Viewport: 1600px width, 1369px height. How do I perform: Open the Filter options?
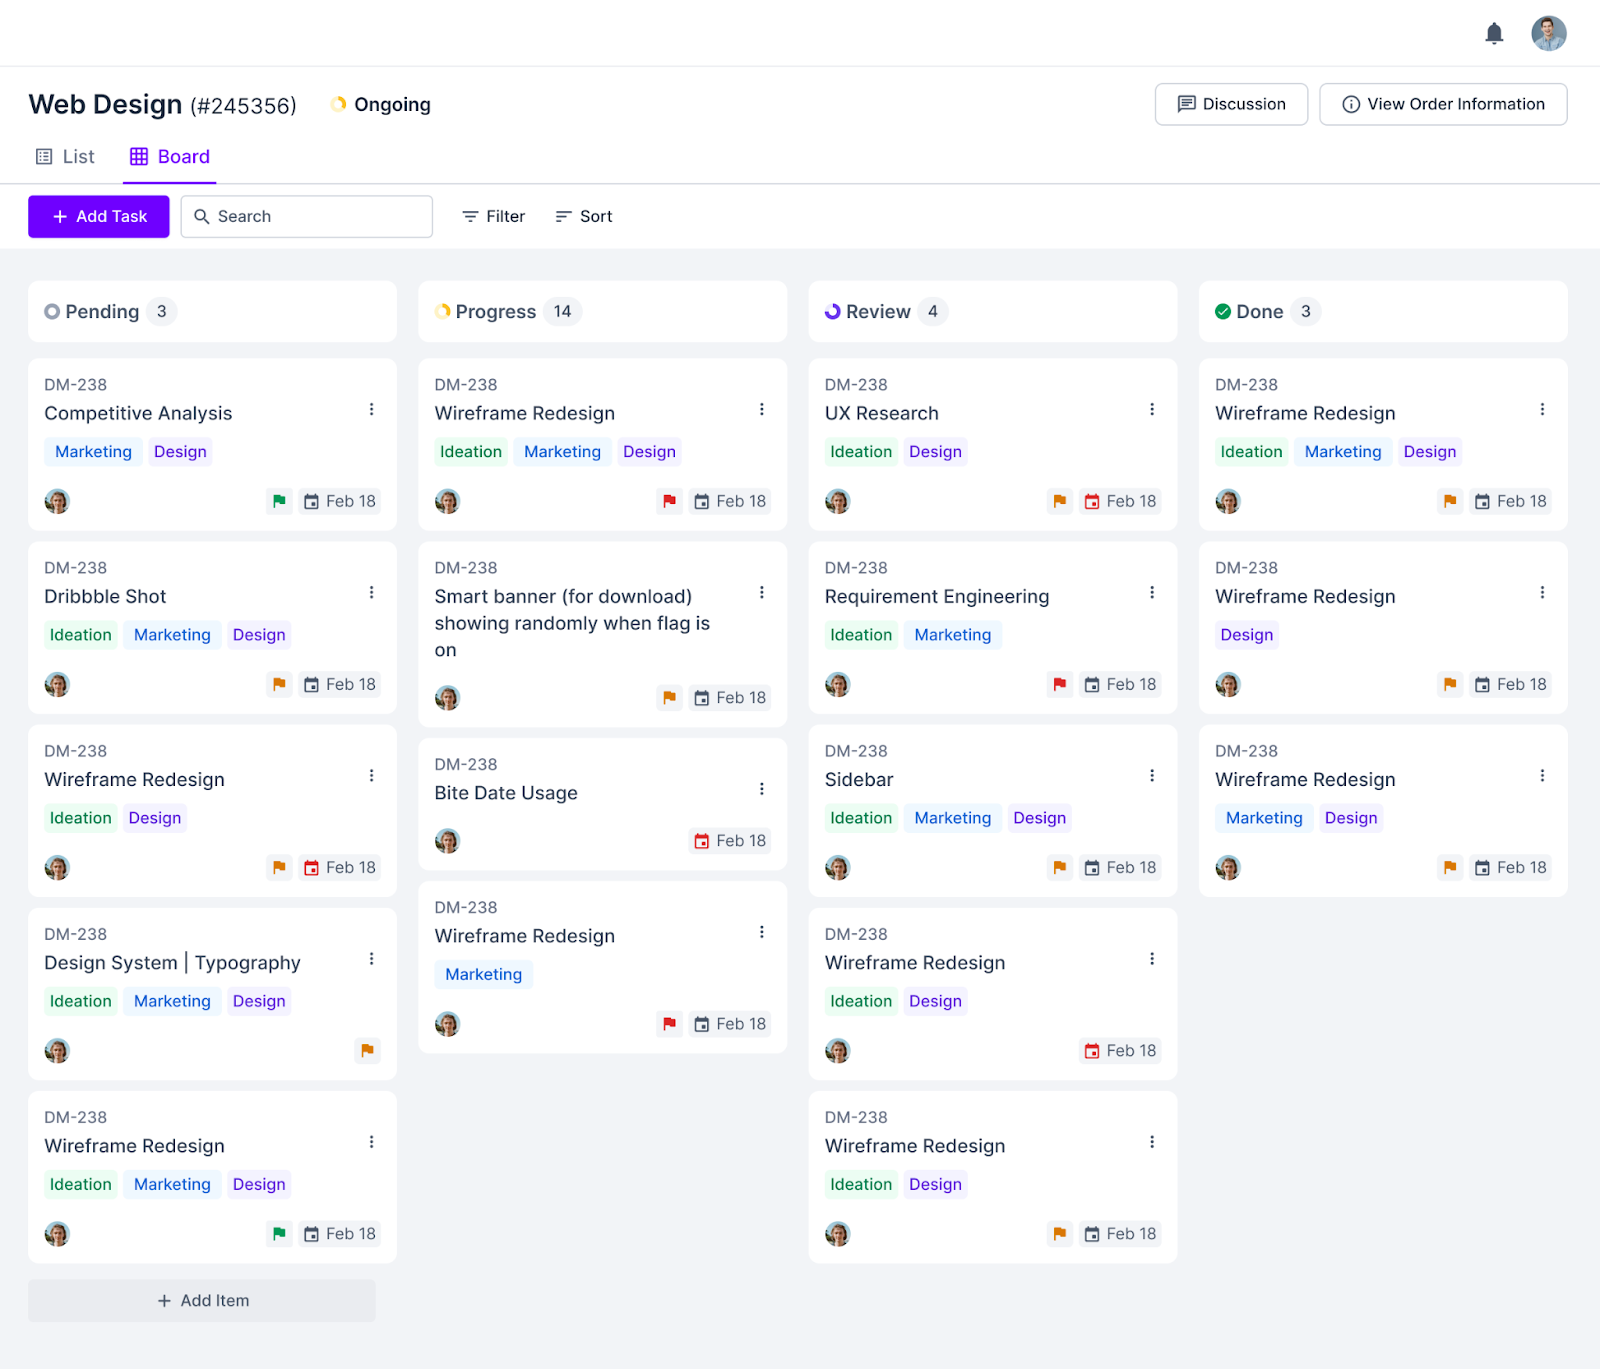pos(492,216)
